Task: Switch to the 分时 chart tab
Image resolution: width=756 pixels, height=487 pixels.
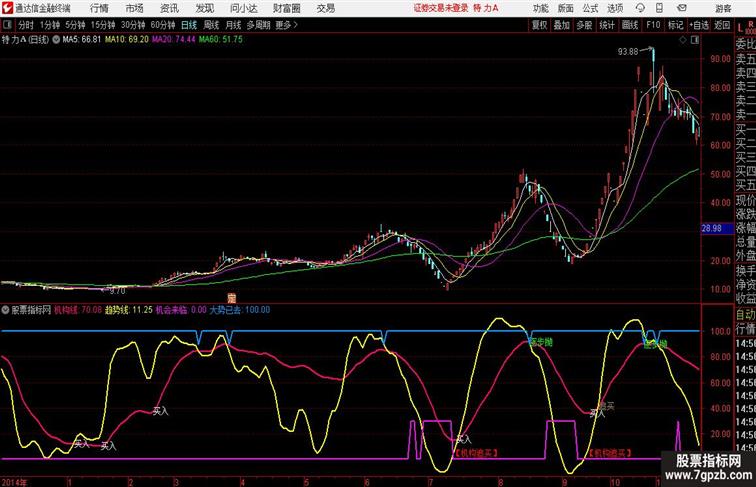Action: click(26, 25)
